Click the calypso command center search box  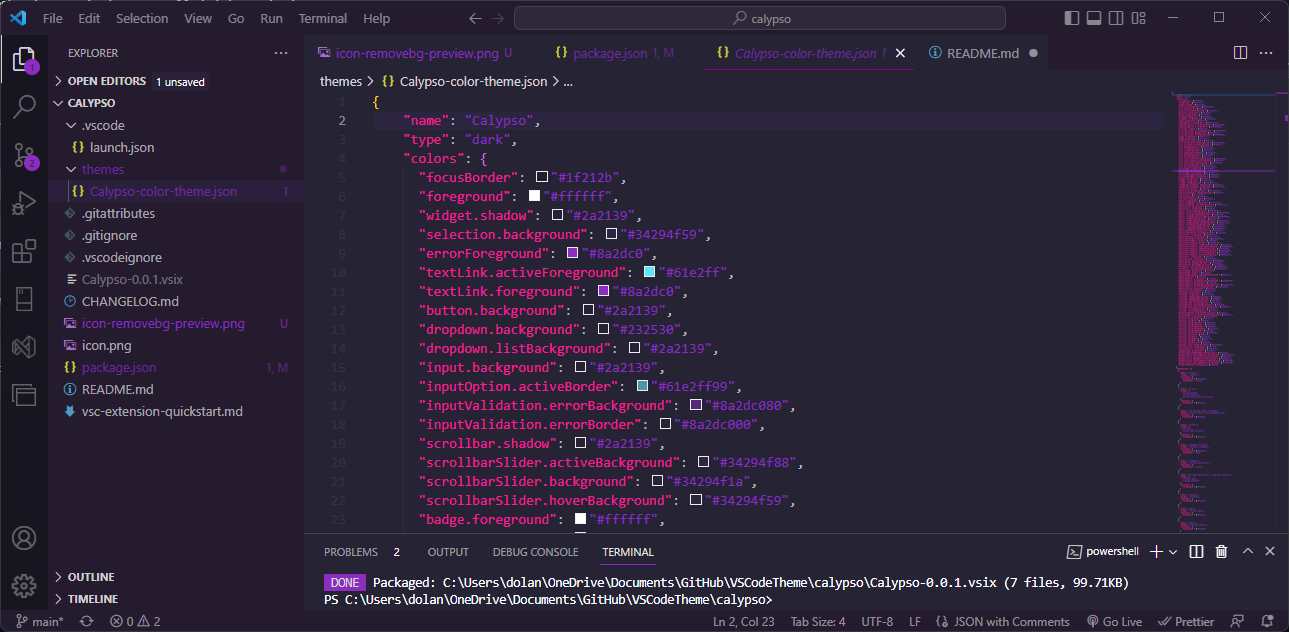point(760,18)
